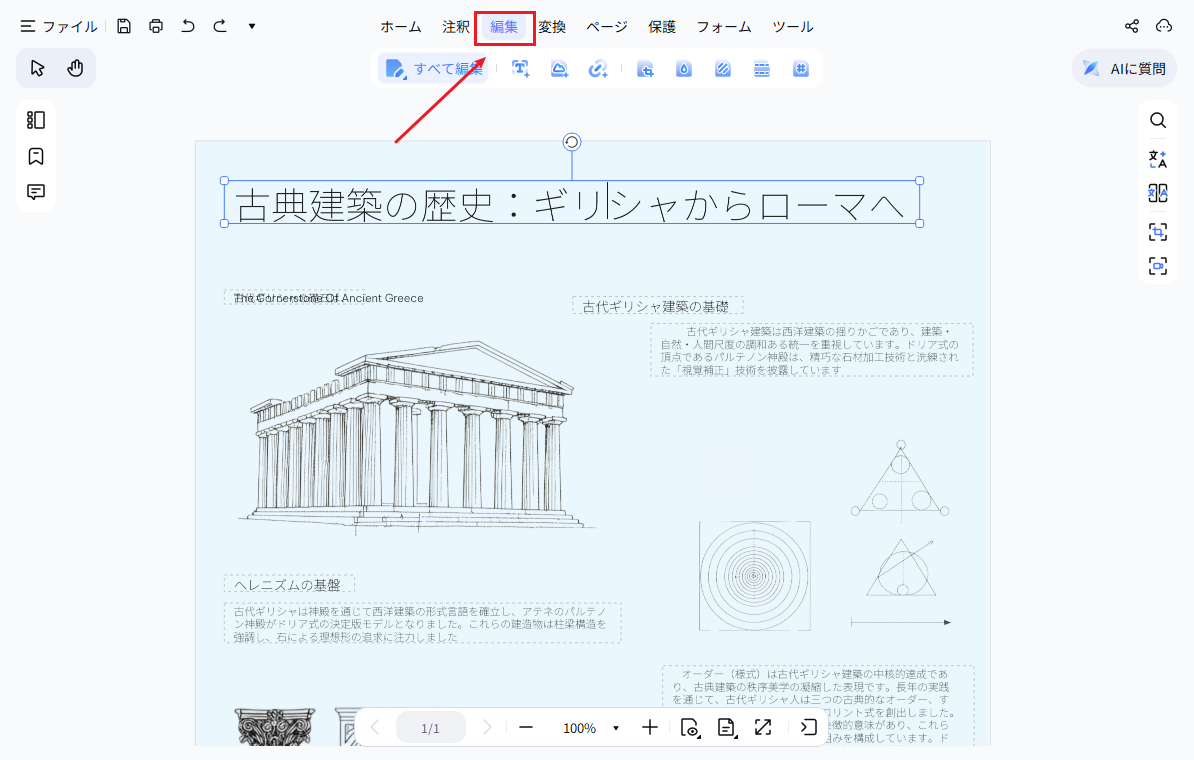Open the ページ tab
Image resolution: width=1194 pixels, height=760 pixels.
tap(607, 27)
